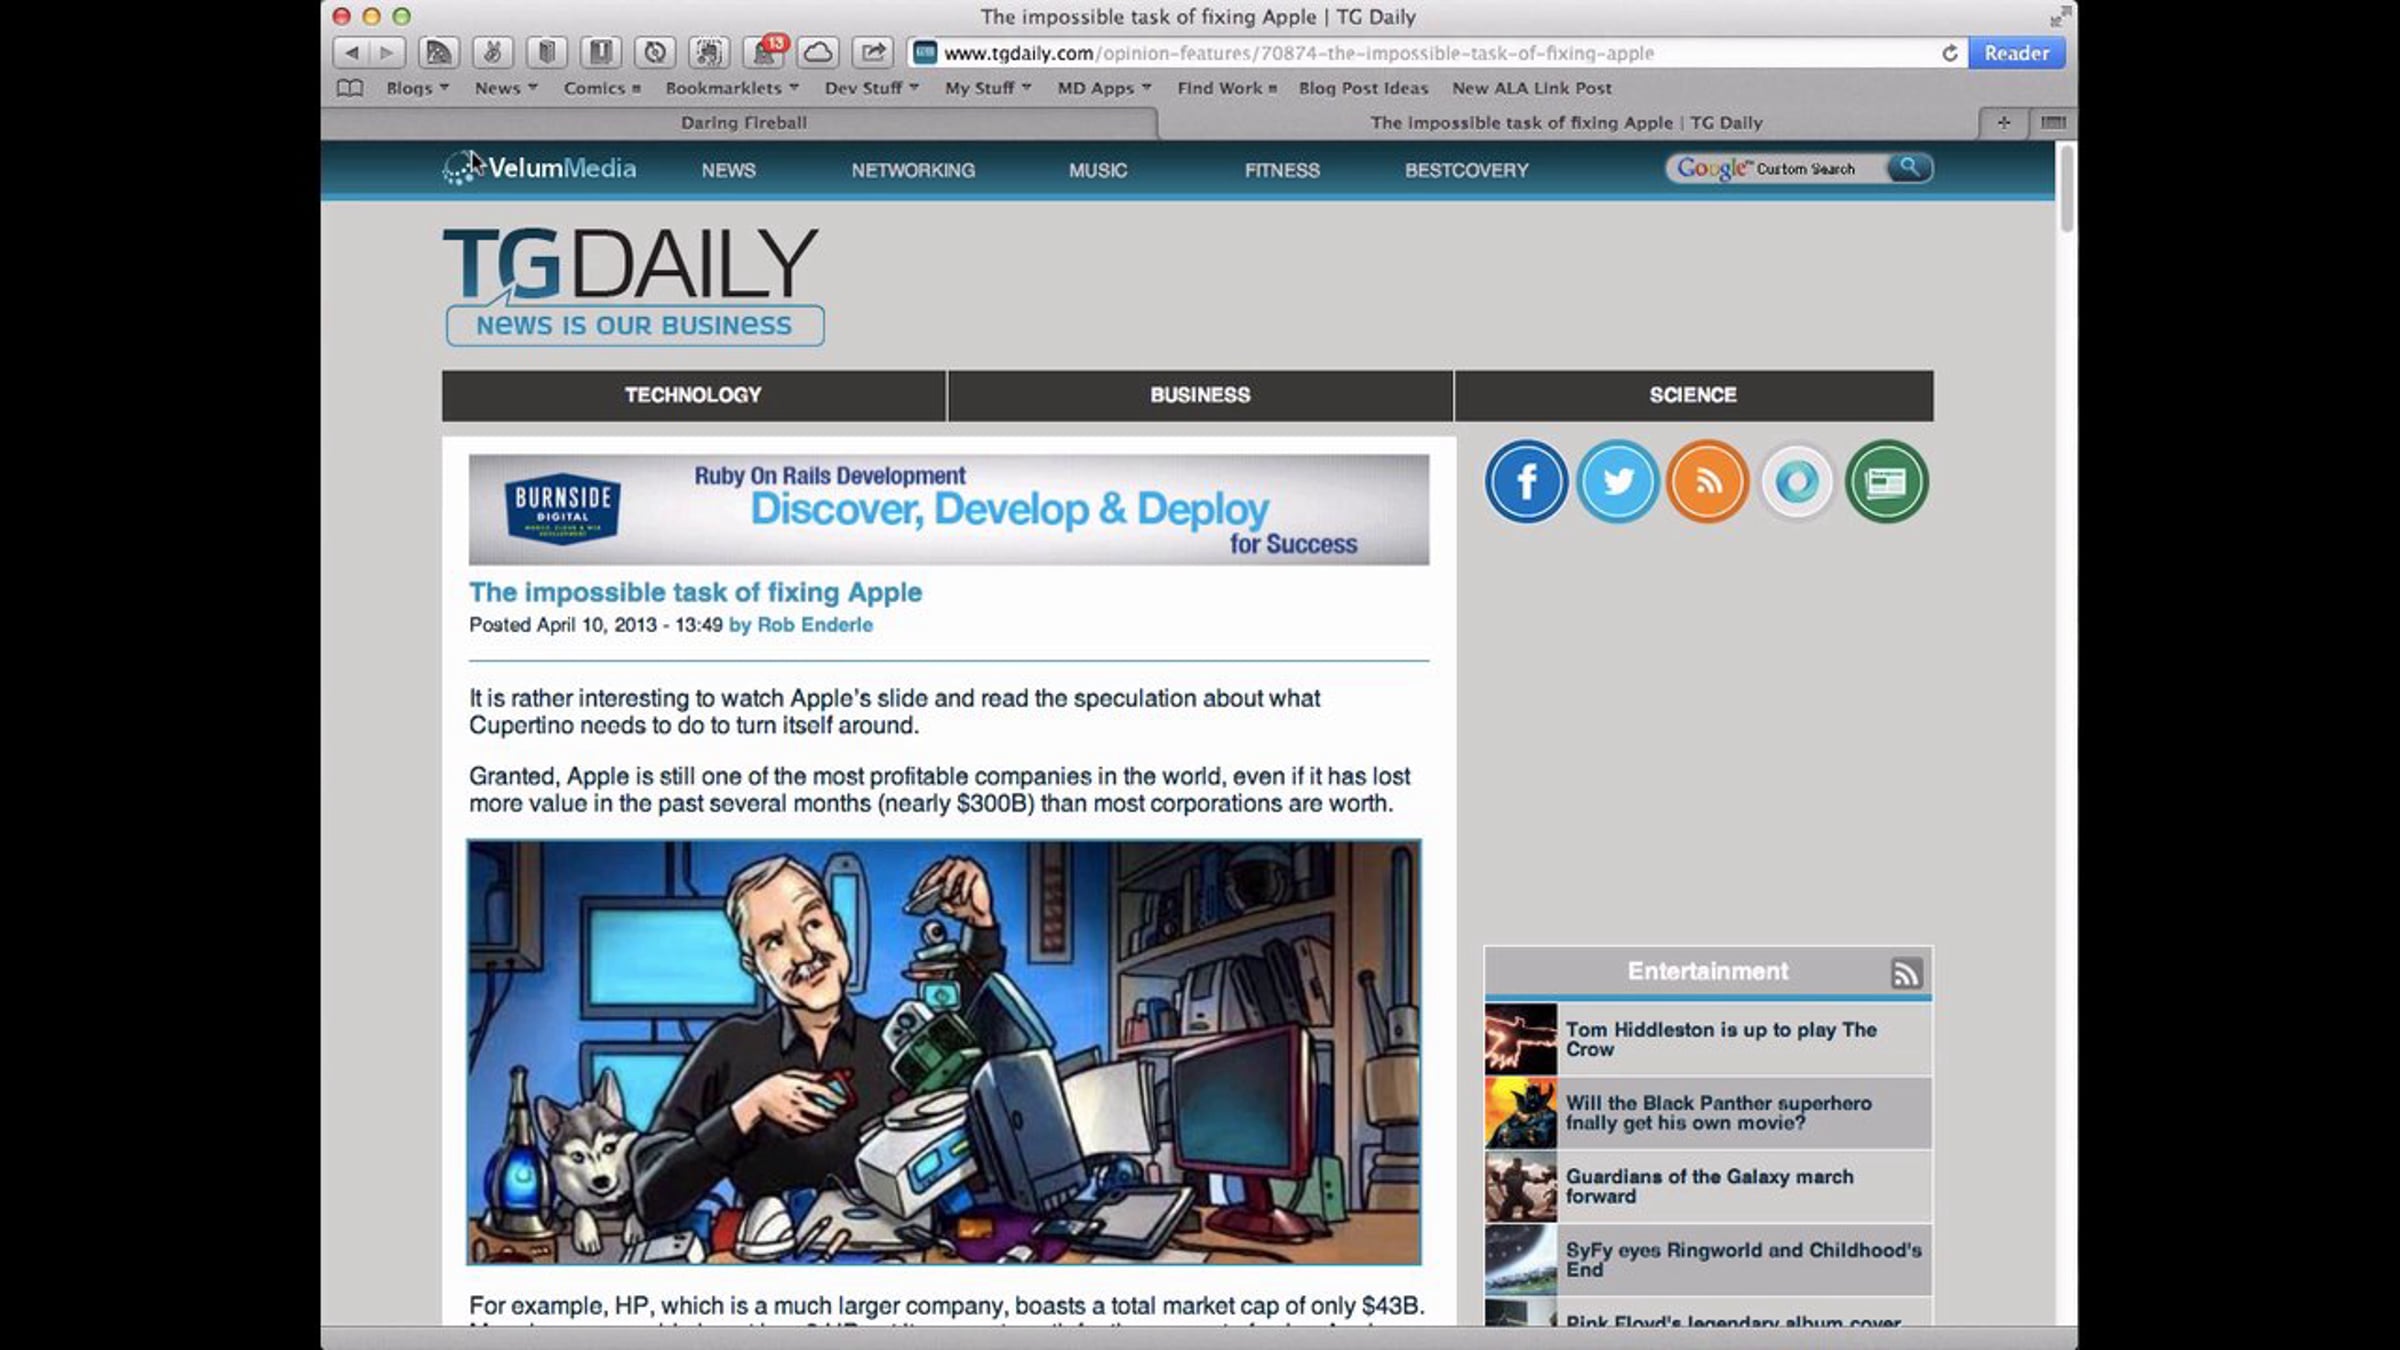Open the BUSINESS section tab
Viewport: 2400px width, 1350px height.
point(1200,395)
